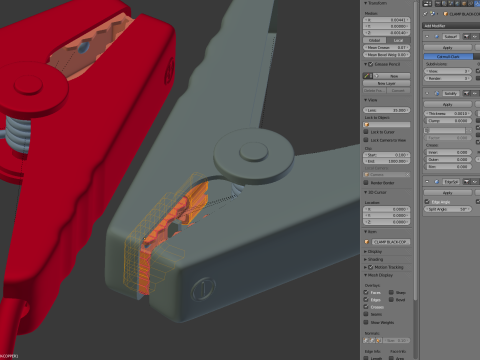The image size is (480, 360).
Task: Click the Grease Pencil draw pencil icon
Action: point(366,76)
